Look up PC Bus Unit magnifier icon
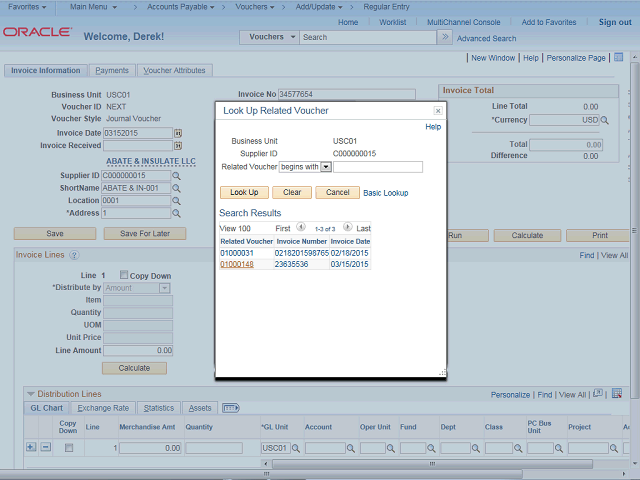The image size is (640, 480). point(559,448)
